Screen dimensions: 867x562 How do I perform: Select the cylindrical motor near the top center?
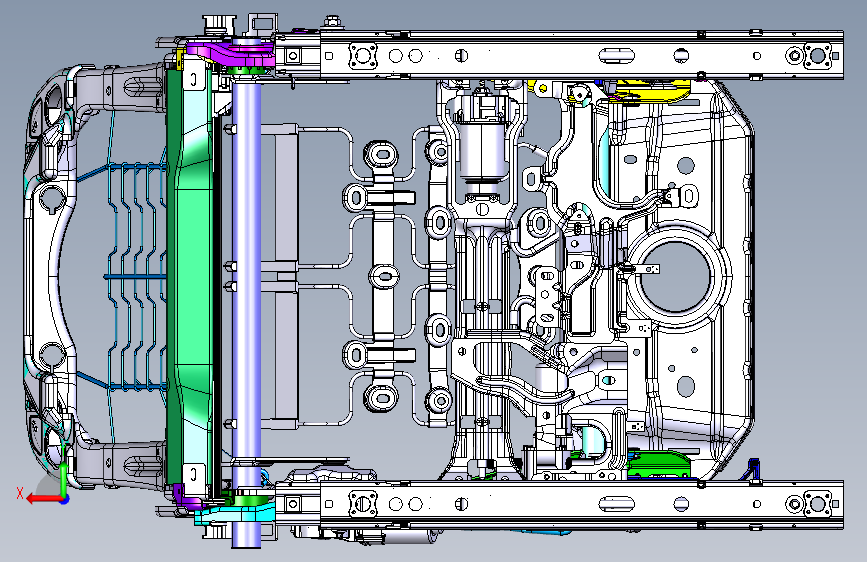click(x=483, y=150)
